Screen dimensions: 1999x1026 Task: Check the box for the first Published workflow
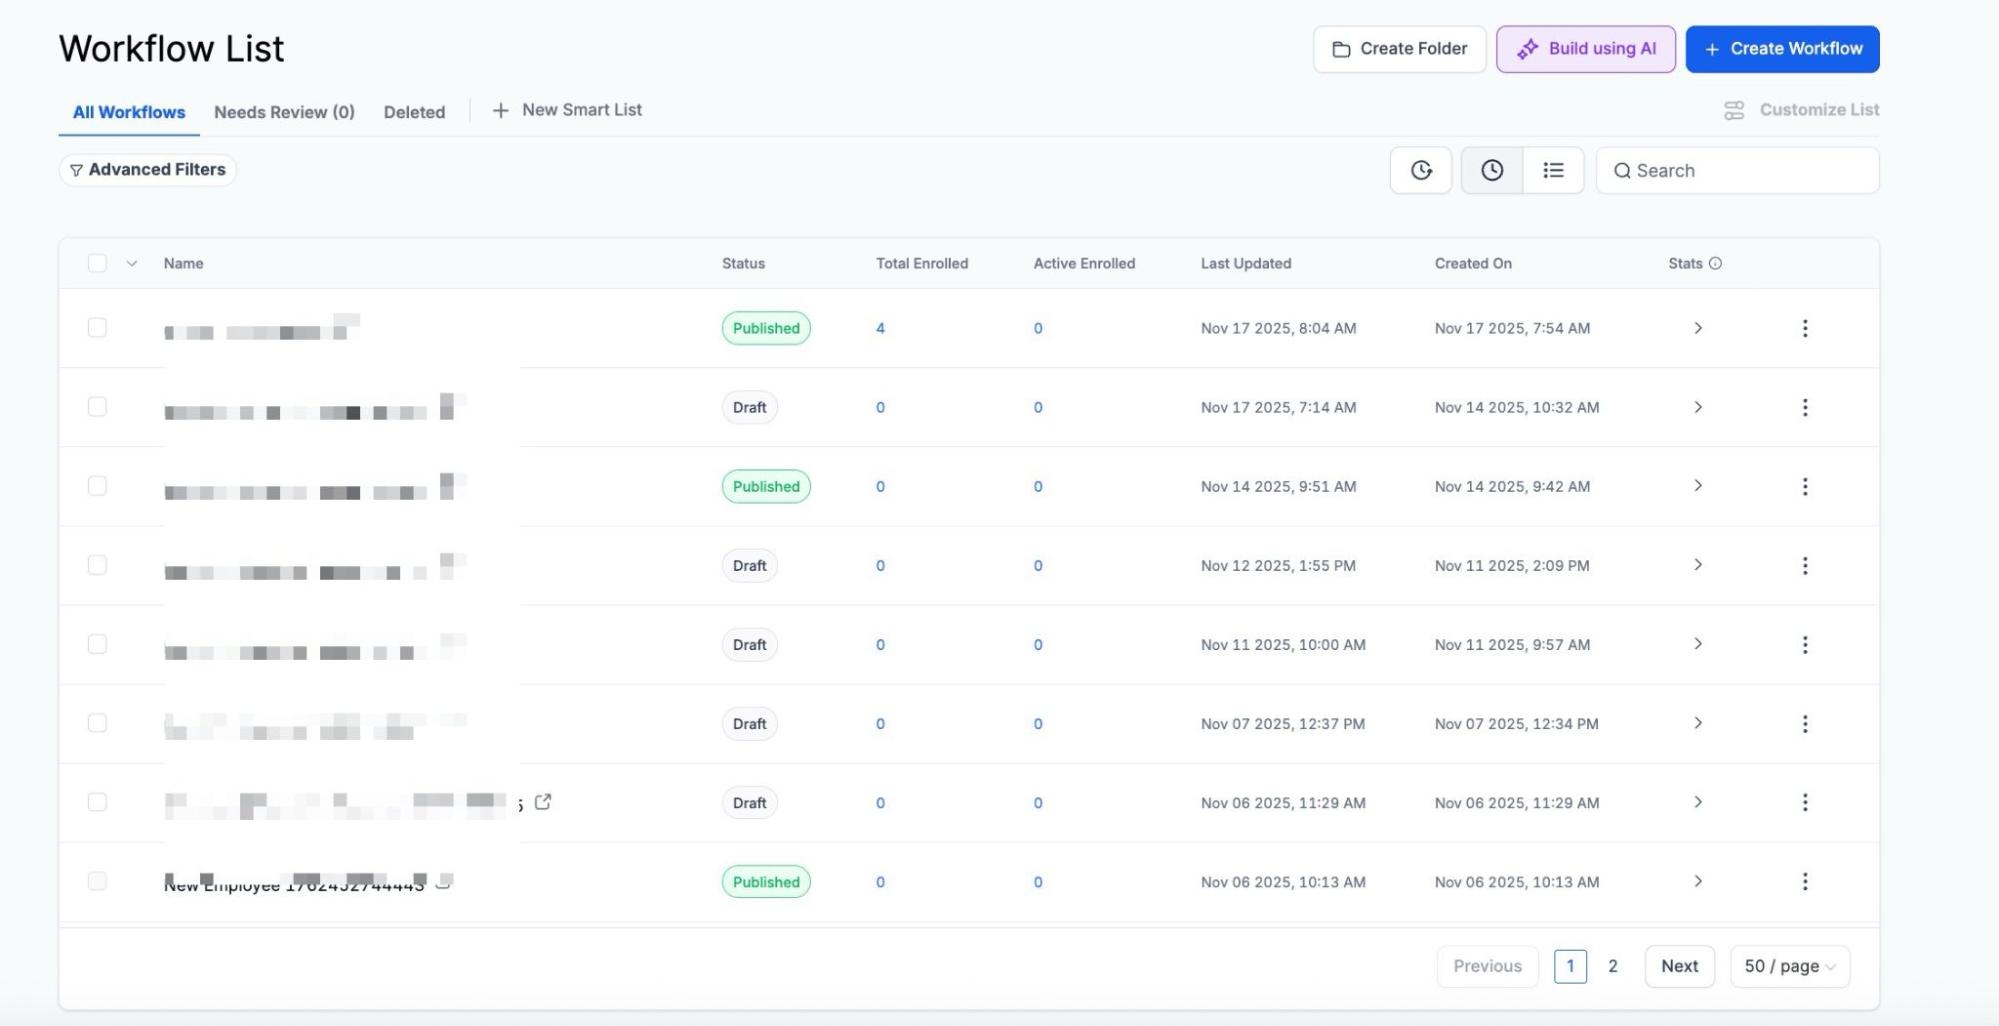coord(97,328)
